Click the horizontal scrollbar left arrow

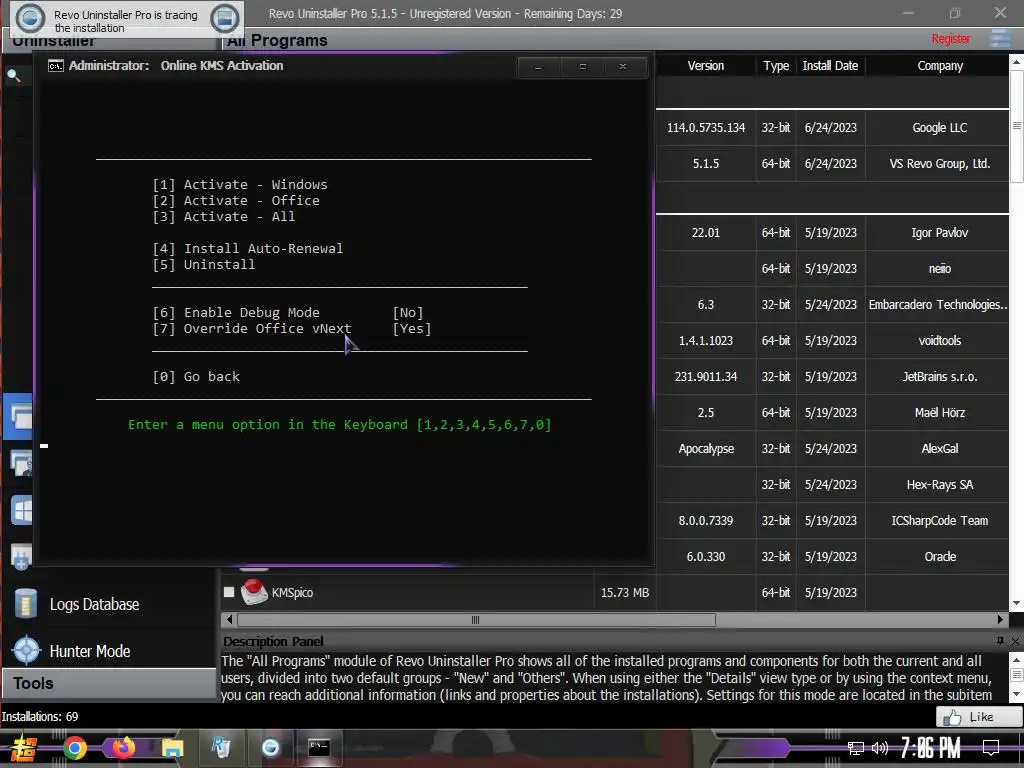(x=229, y=619)
